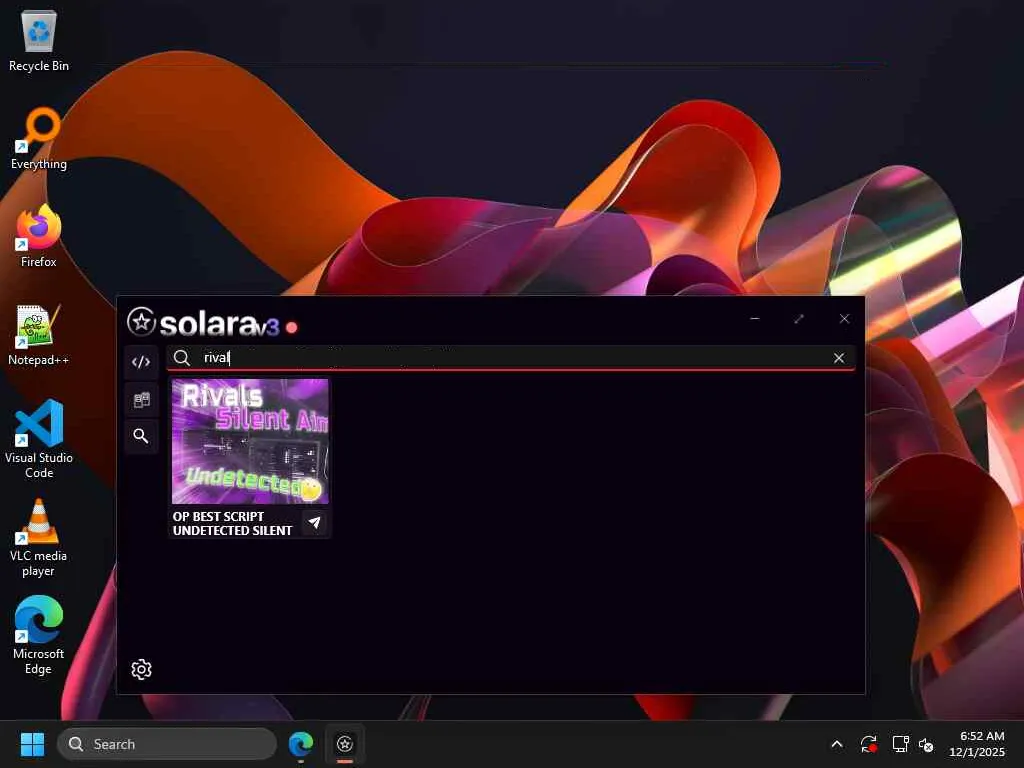Click the sync status tray icon
This screenshot has width=1024, height=768.
(x=869, y=744)
